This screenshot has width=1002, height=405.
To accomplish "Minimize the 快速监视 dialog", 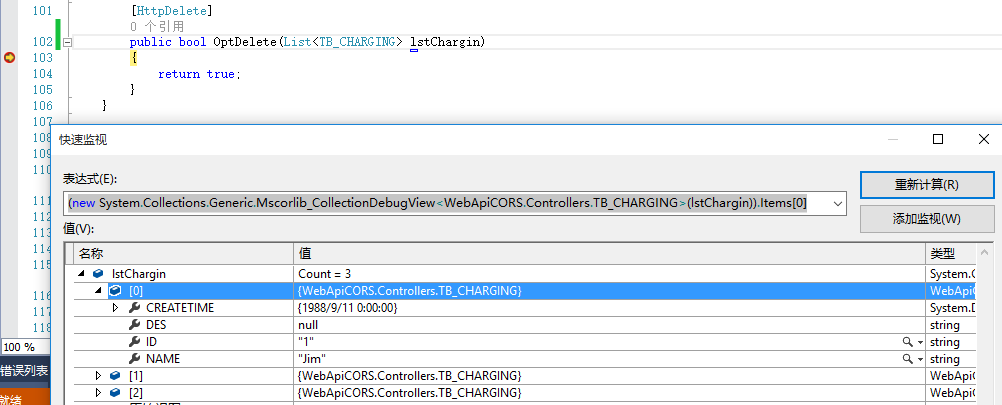I will click(892, 139).
